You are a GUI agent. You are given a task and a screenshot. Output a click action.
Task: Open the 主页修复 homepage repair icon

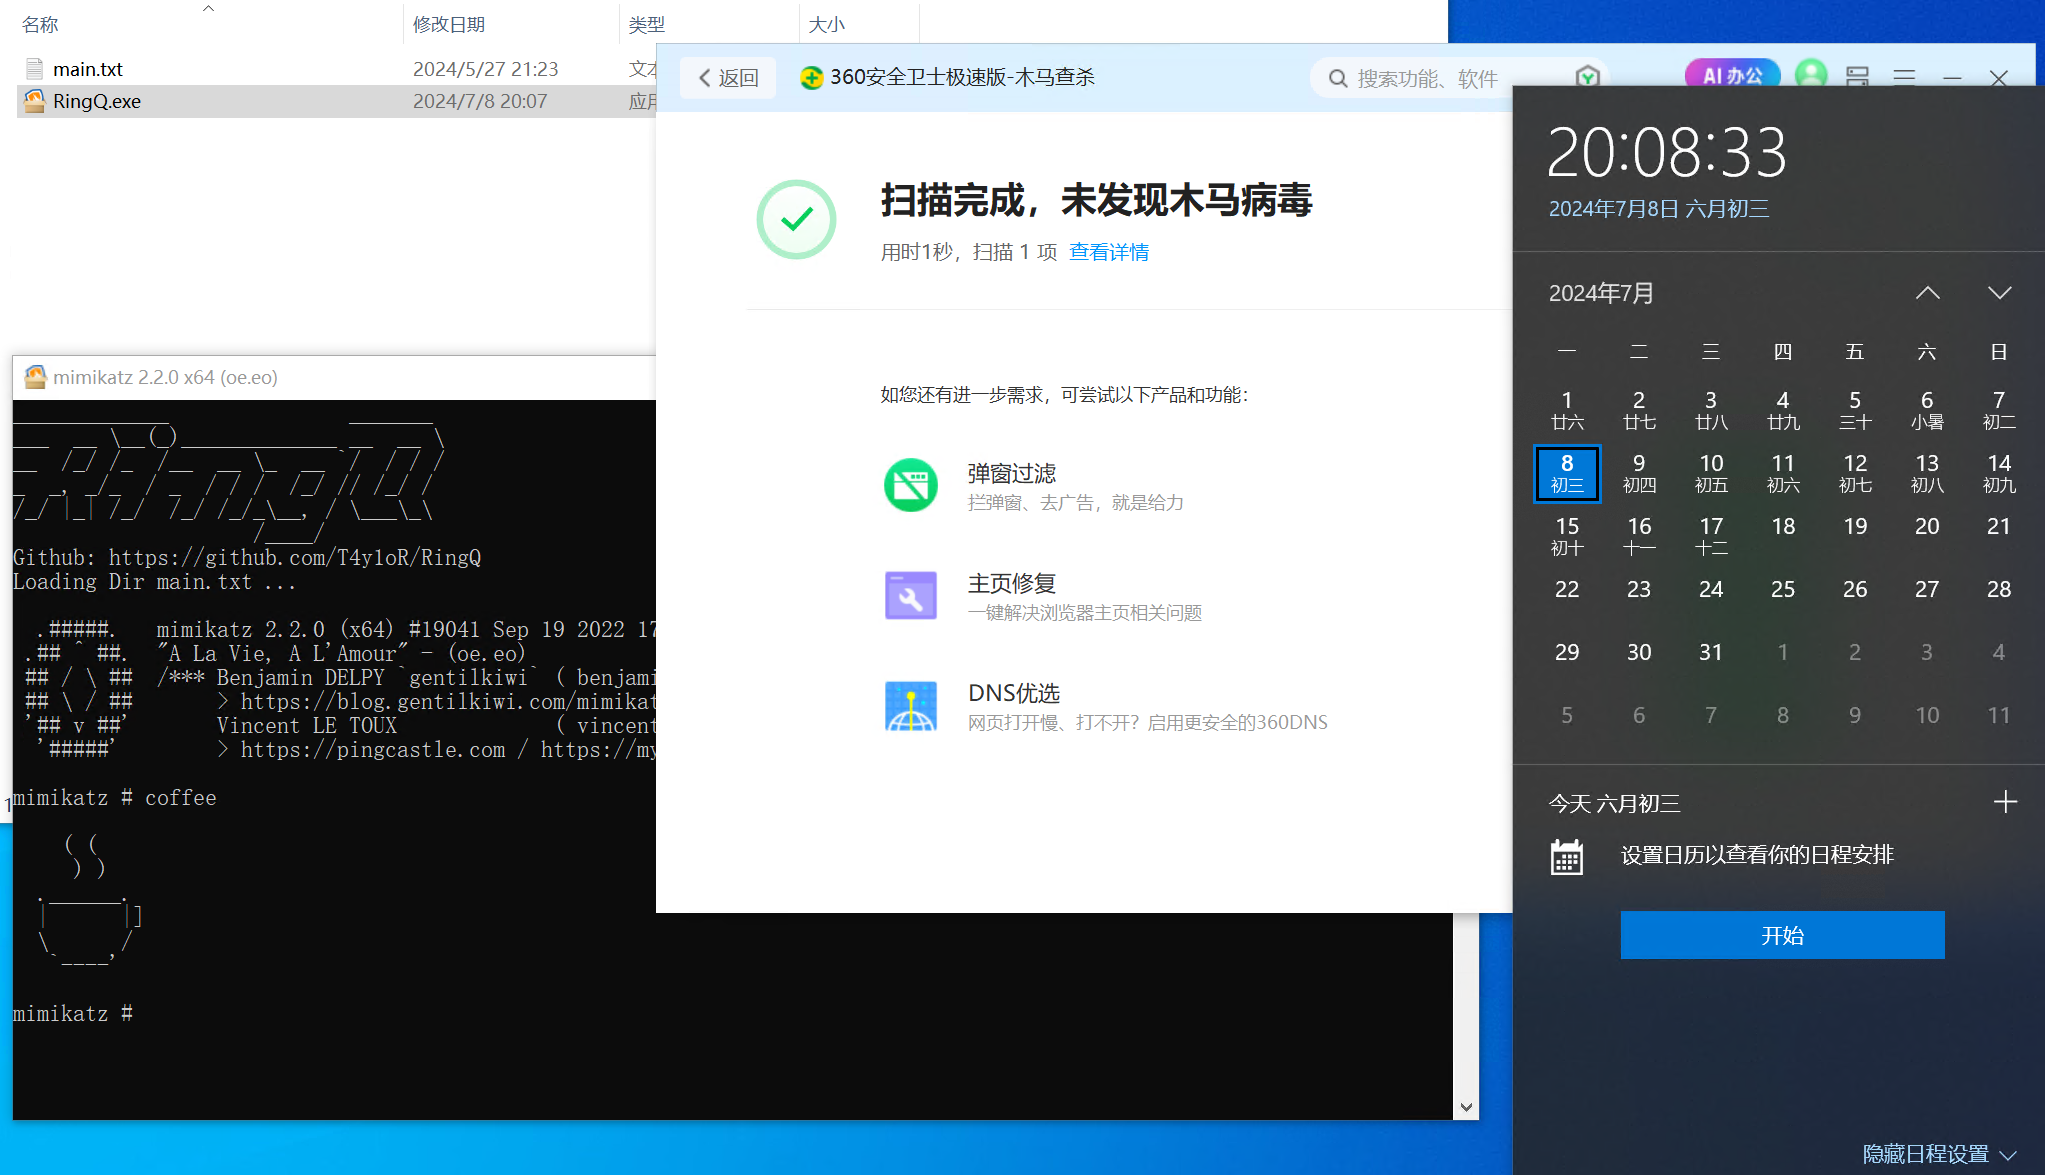[910, 596]
